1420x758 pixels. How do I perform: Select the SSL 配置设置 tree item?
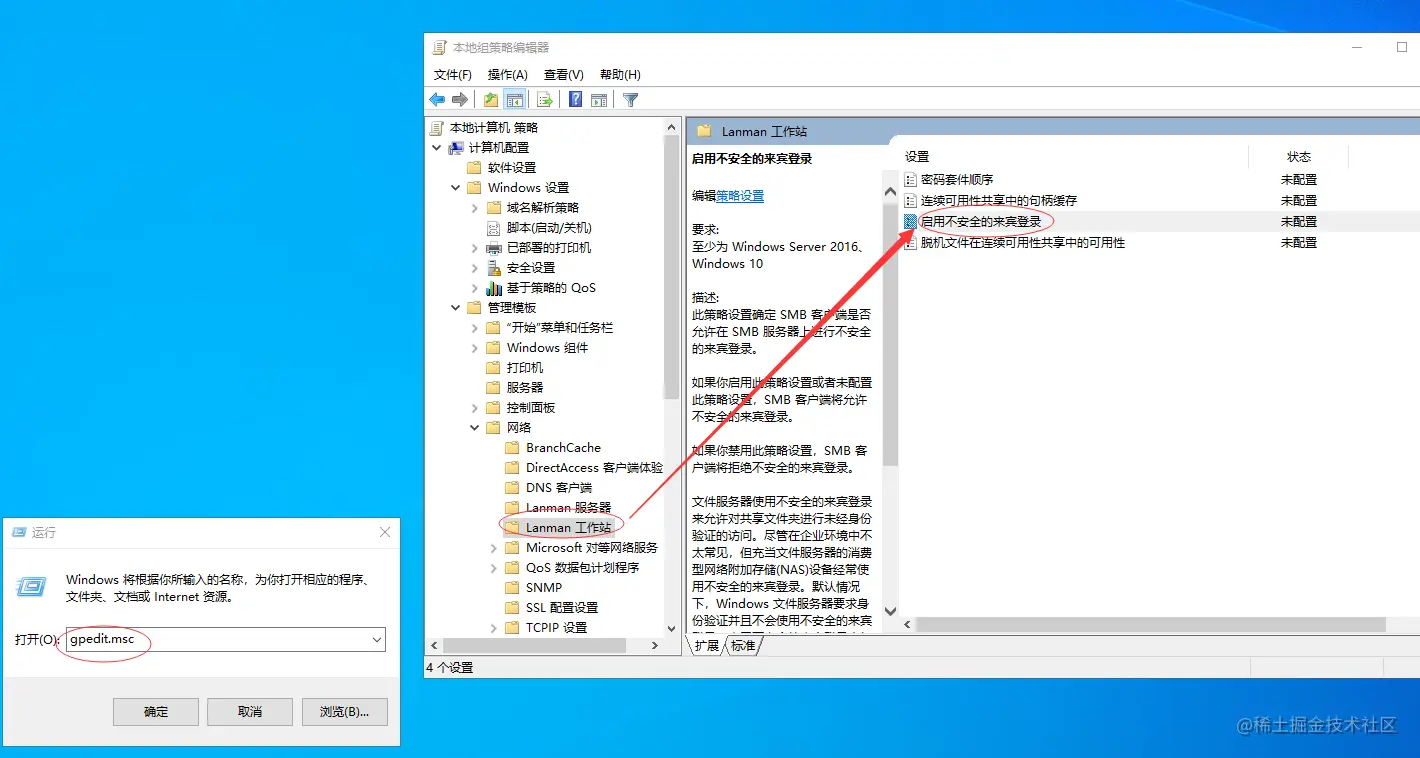(x=562, y=608)
